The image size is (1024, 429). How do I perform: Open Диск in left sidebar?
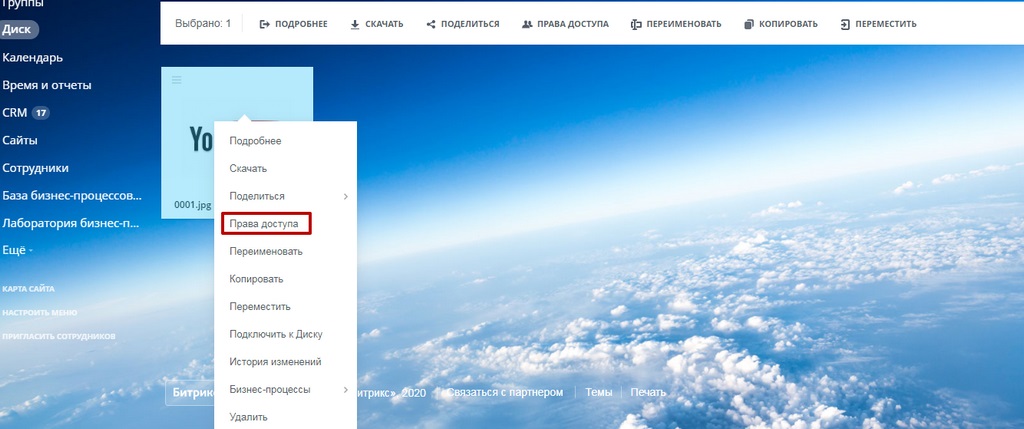[x=17, y=29]
